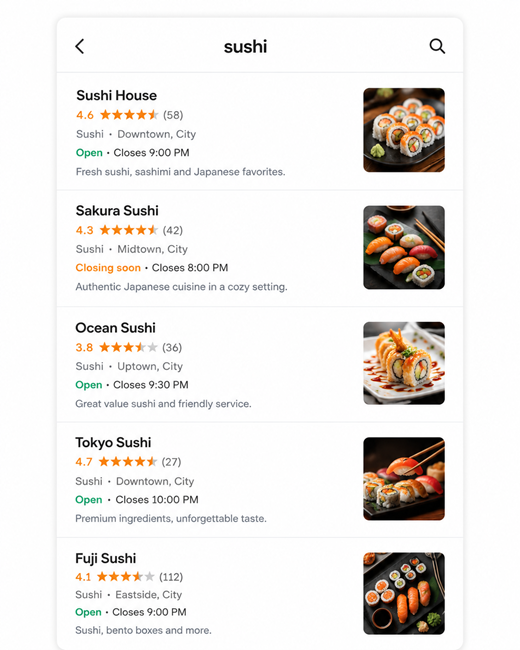Click the "sushi" search title text

pos(245,46)
